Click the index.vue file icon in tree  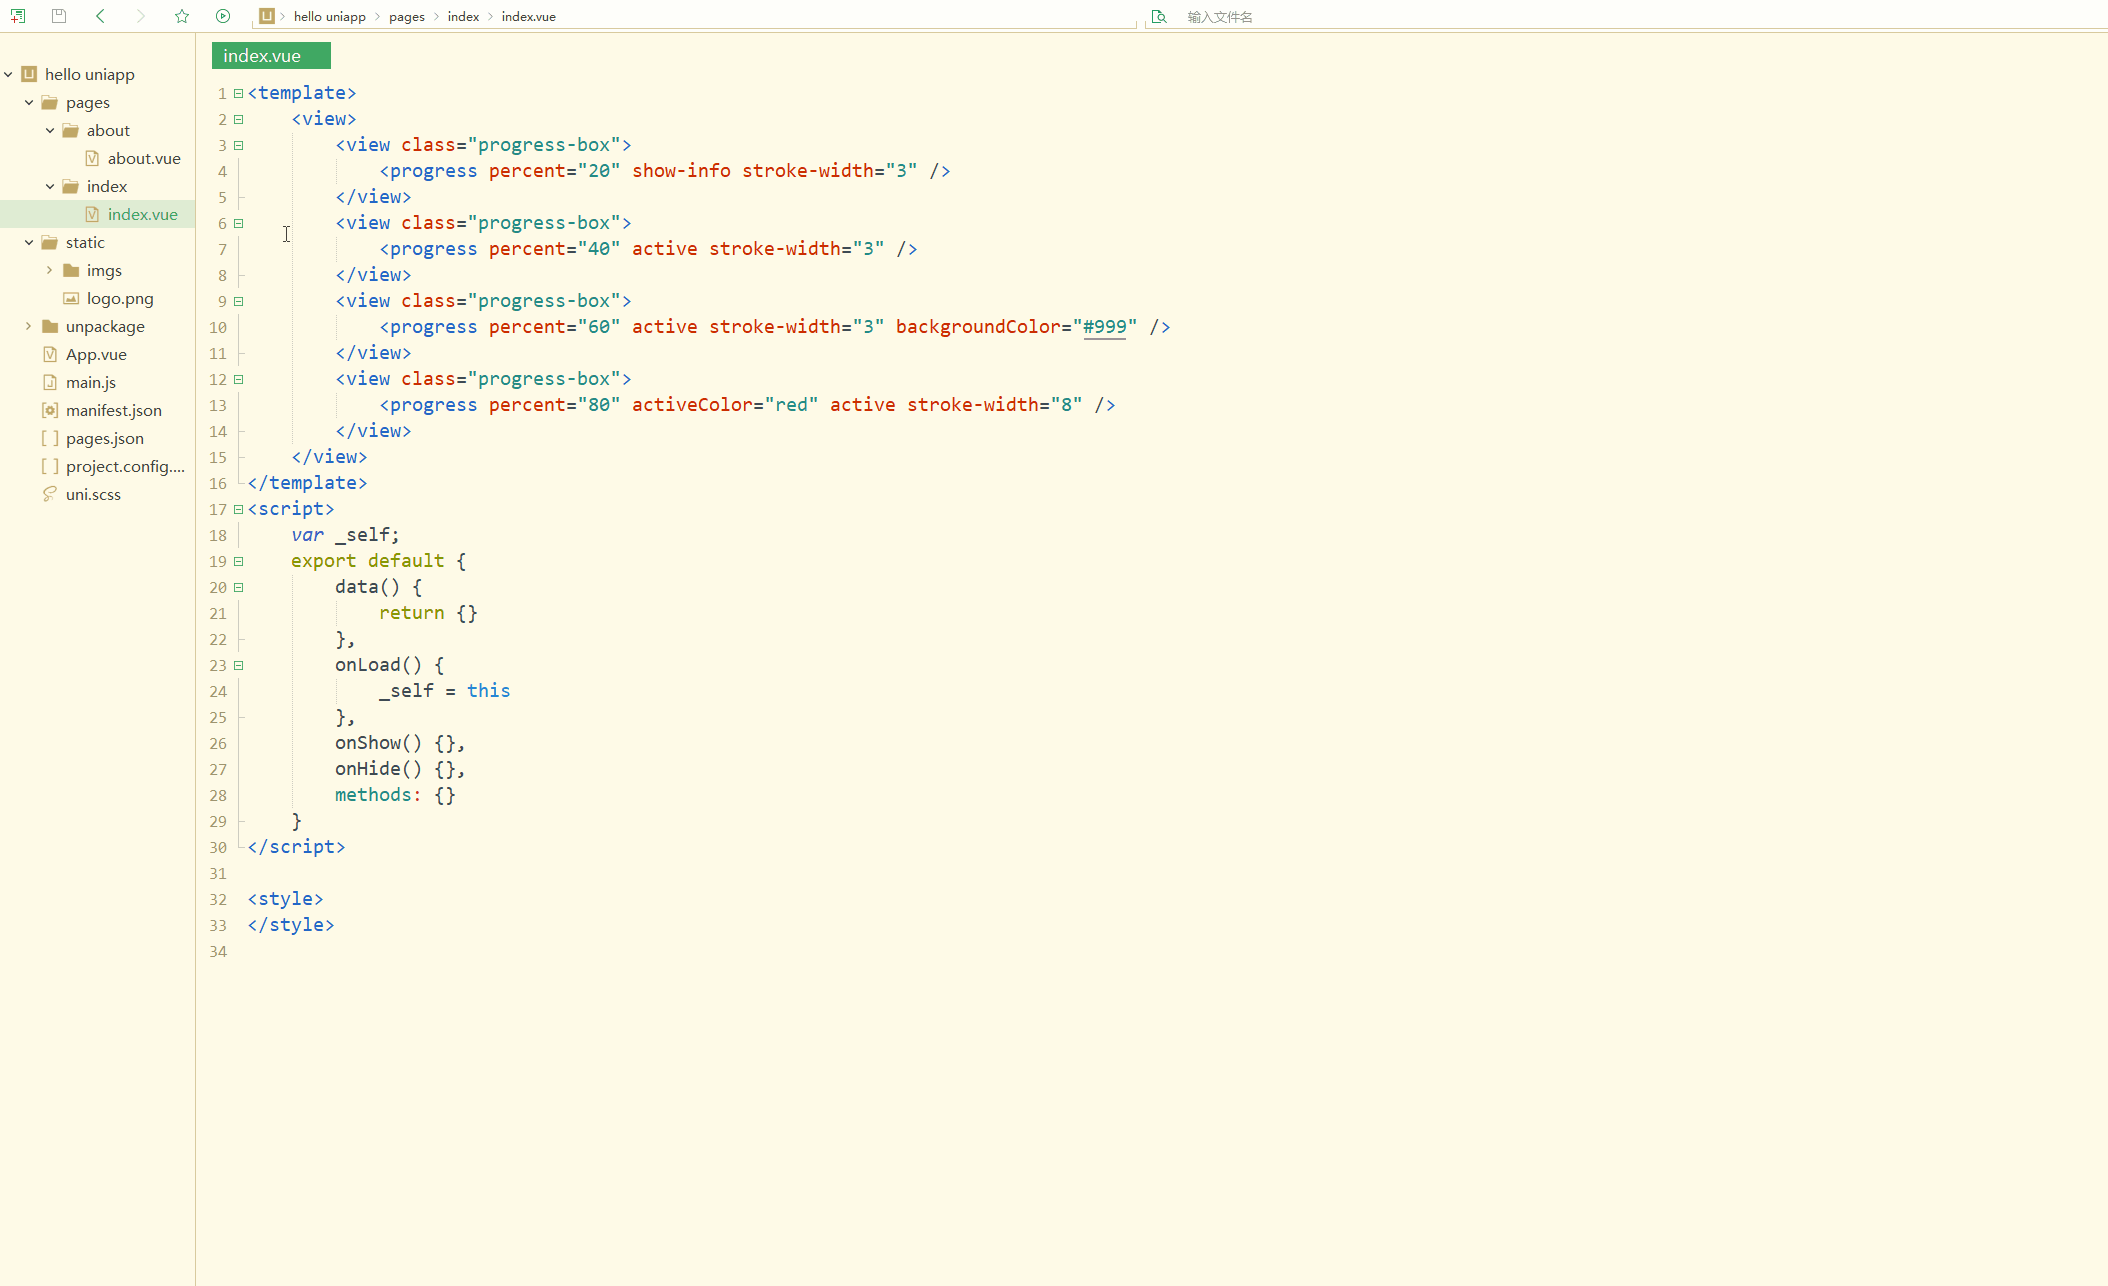click(x=92, y=214)
